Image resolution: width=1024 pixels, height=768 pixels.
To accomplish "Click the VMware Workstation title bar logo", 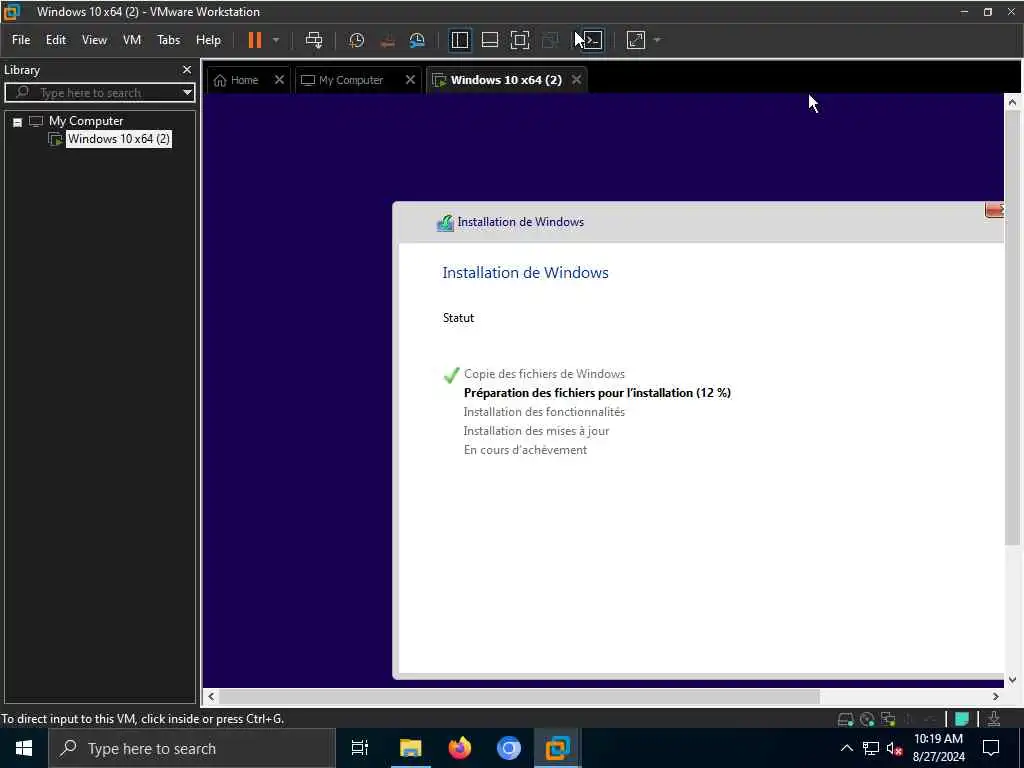I will 11,11.
